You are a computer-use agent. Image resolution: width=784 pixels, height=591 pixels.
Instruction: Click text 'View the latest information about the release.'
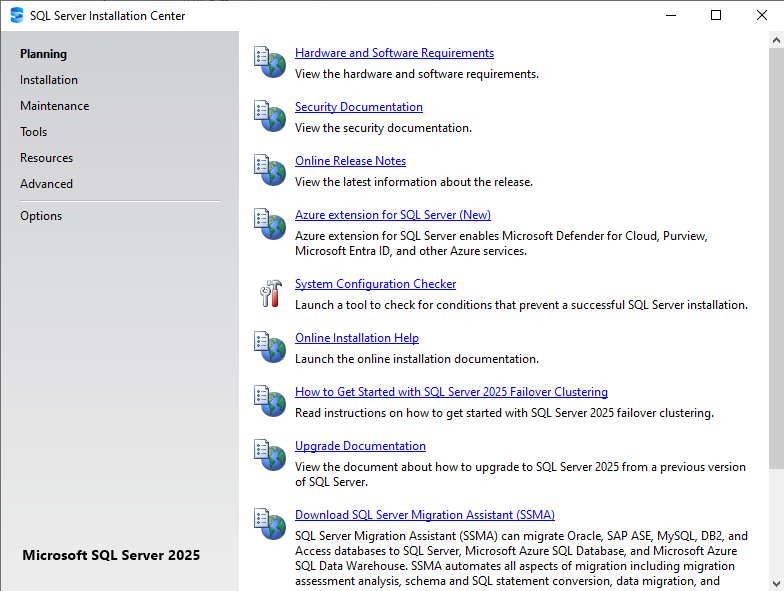[414, 182]
